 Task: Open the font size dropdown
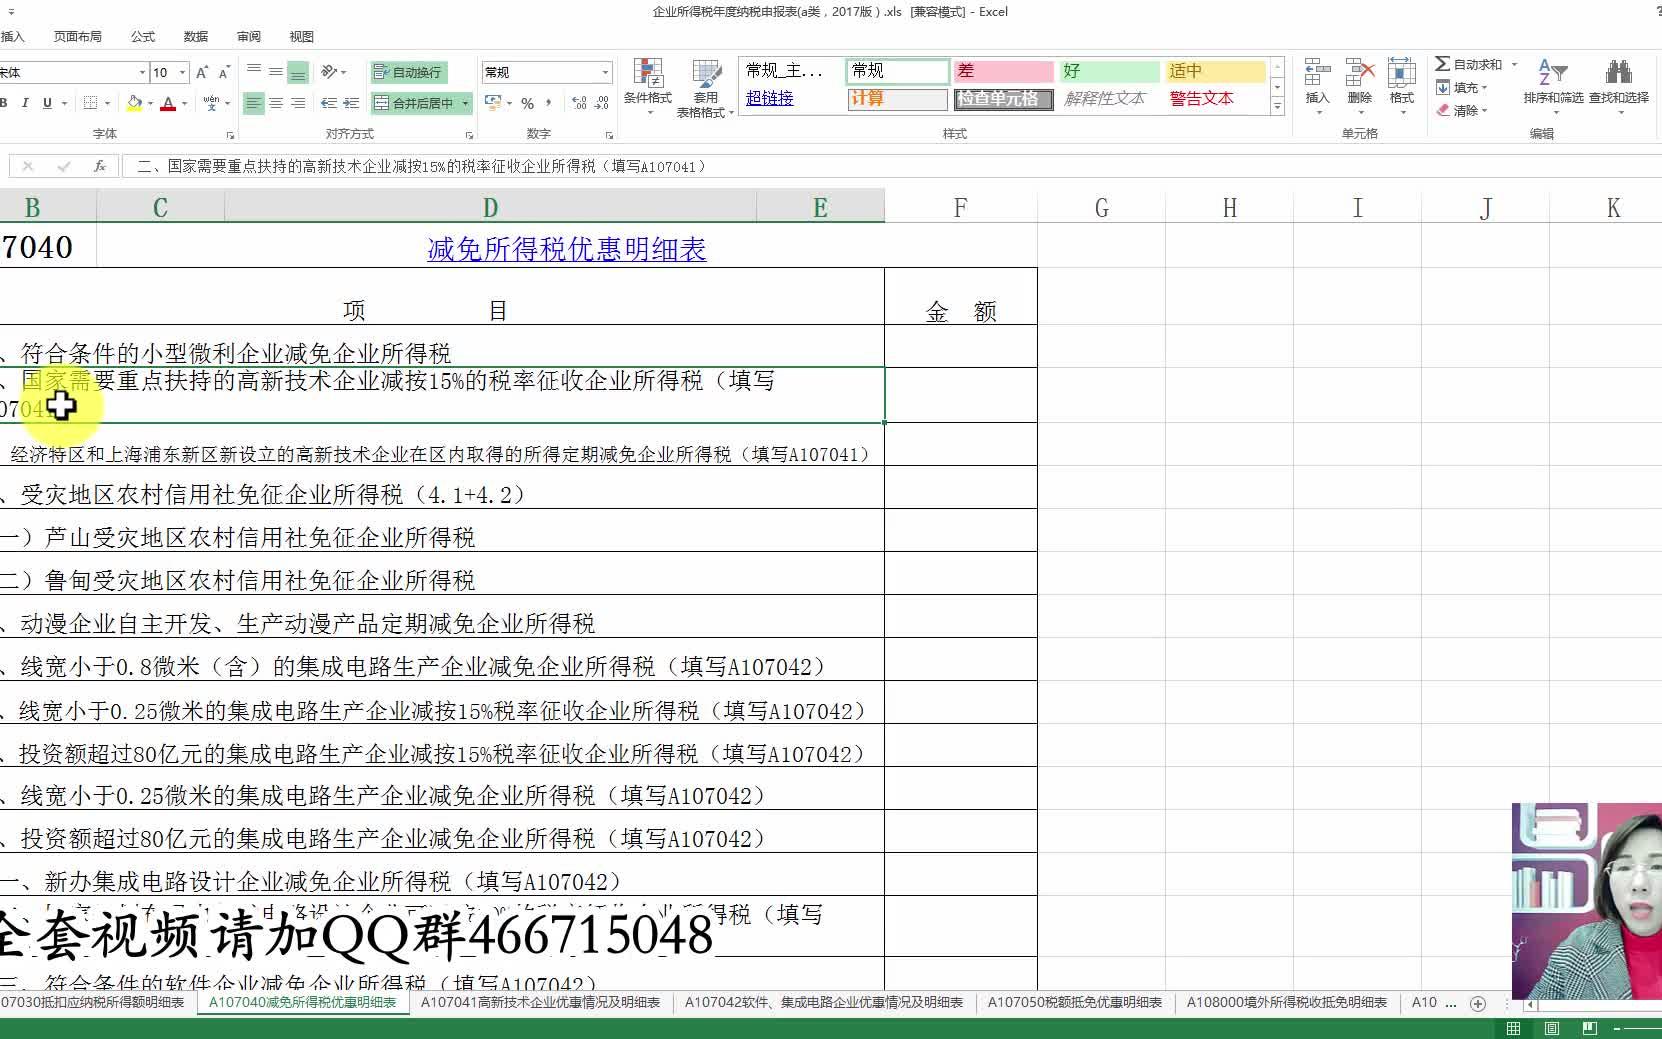tap(180, 71)
